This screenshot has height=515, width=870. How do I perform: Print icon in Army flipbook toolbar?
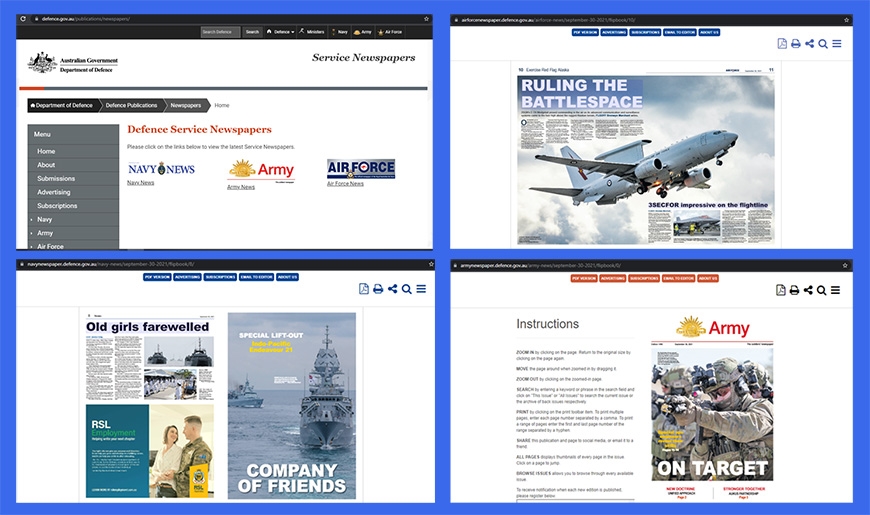[x=795, y=290]
